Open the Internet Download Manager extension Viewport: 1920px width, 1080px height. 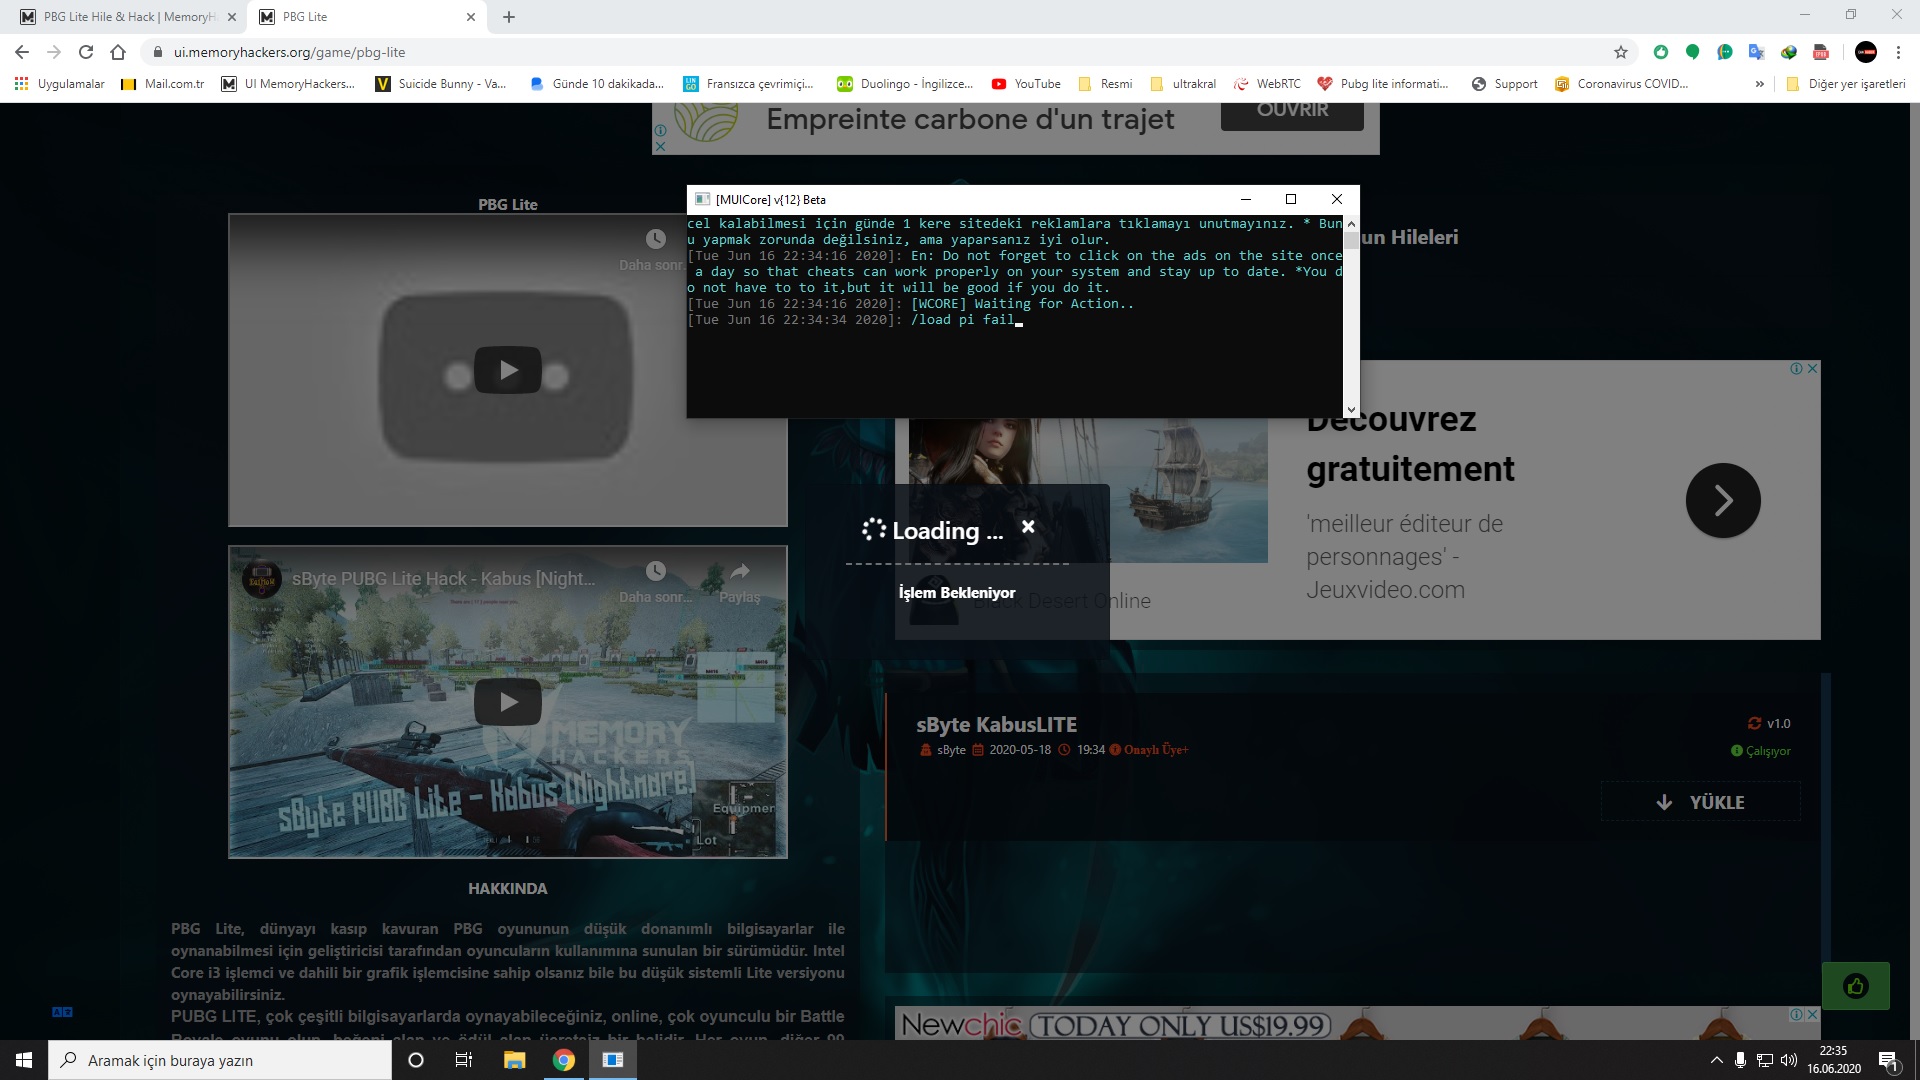click(1789, 52)
